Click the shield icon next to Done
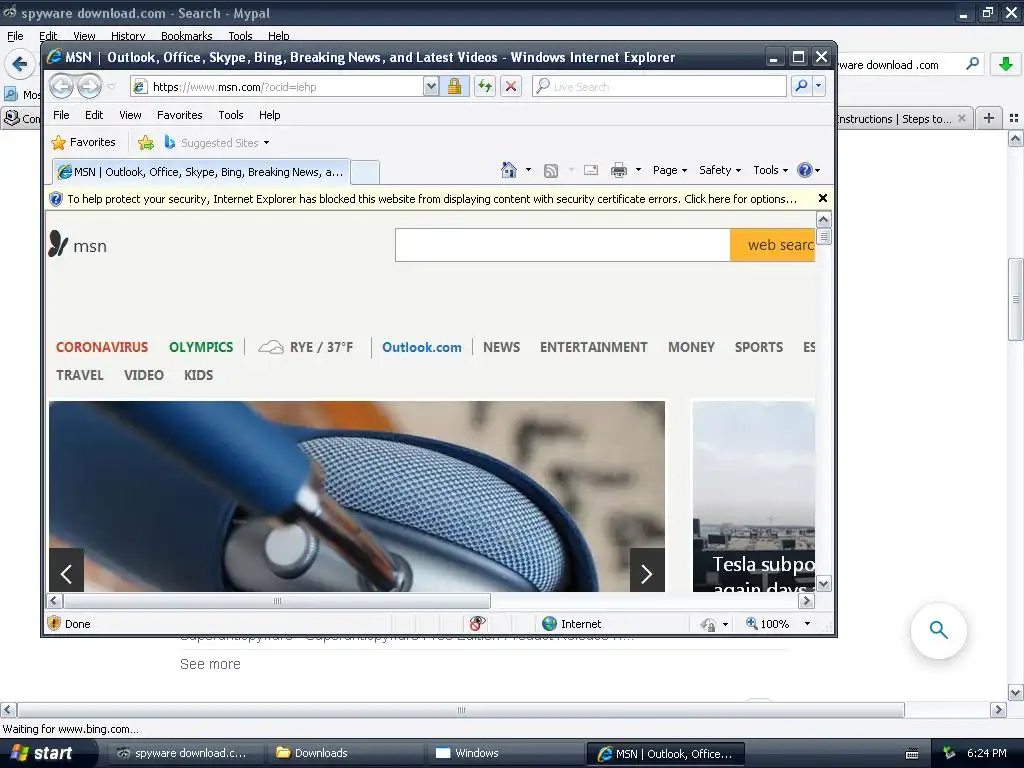The image size is (1024, 768). 54,624
